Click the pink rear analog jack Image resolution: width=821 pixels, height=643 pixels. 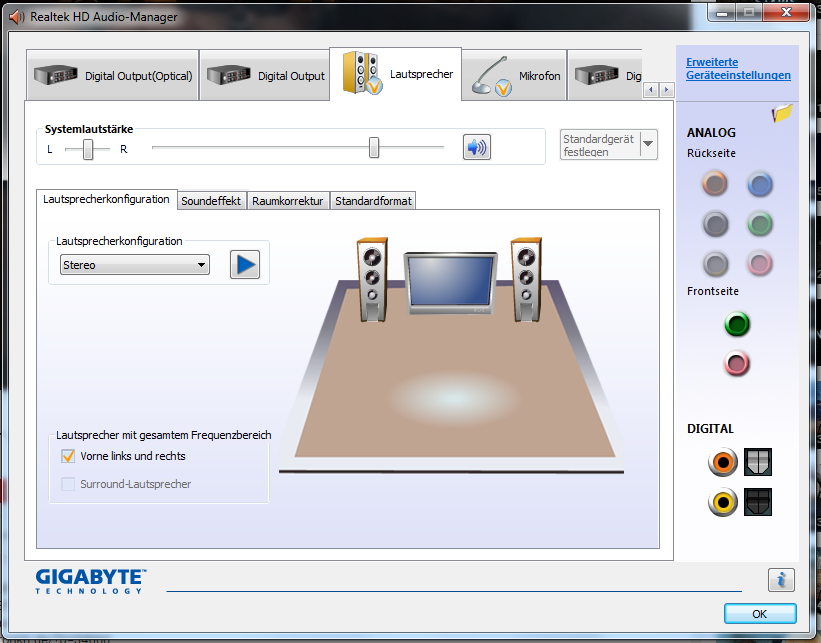click(x=760, y=263)
